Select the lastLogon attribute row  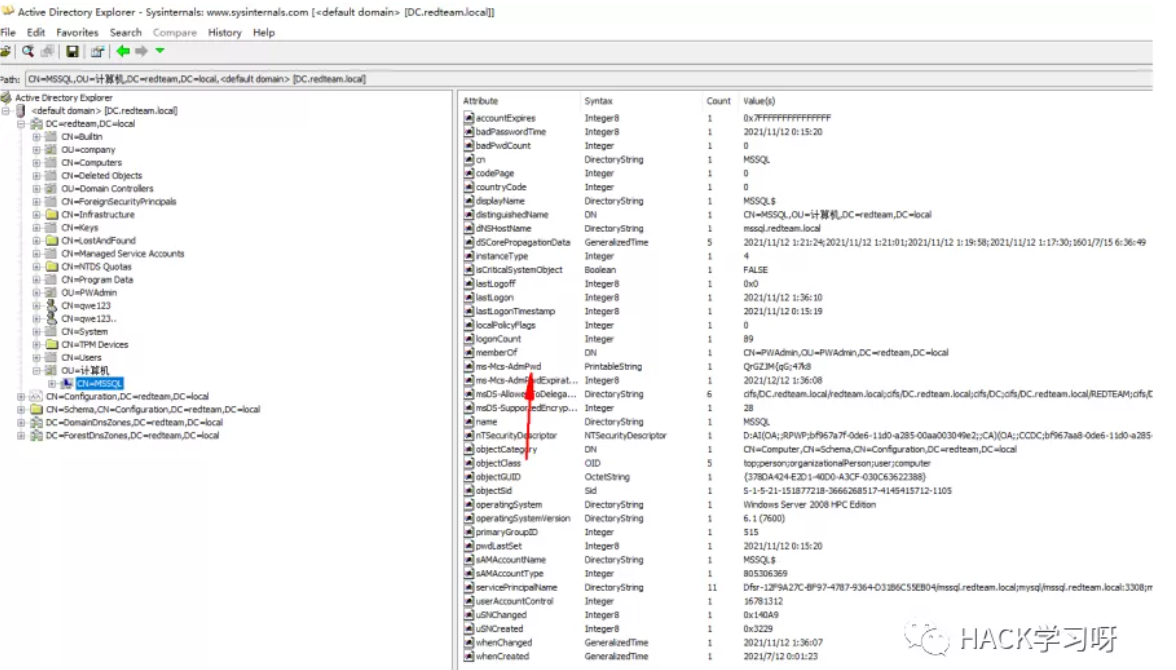click(807, 297)
